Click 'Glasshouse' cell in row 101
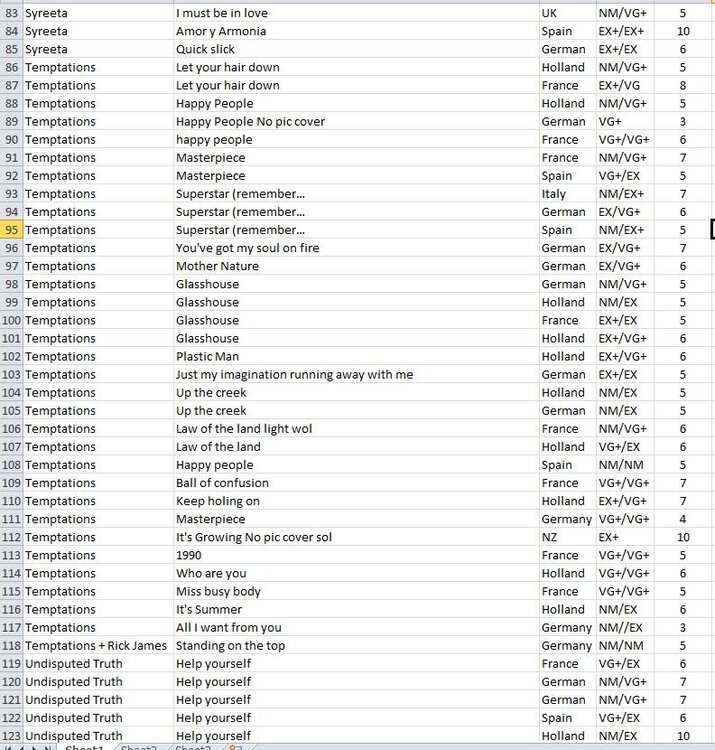This screenshot has width=715, height=750. pyautogui.click(x=355, y=338)
